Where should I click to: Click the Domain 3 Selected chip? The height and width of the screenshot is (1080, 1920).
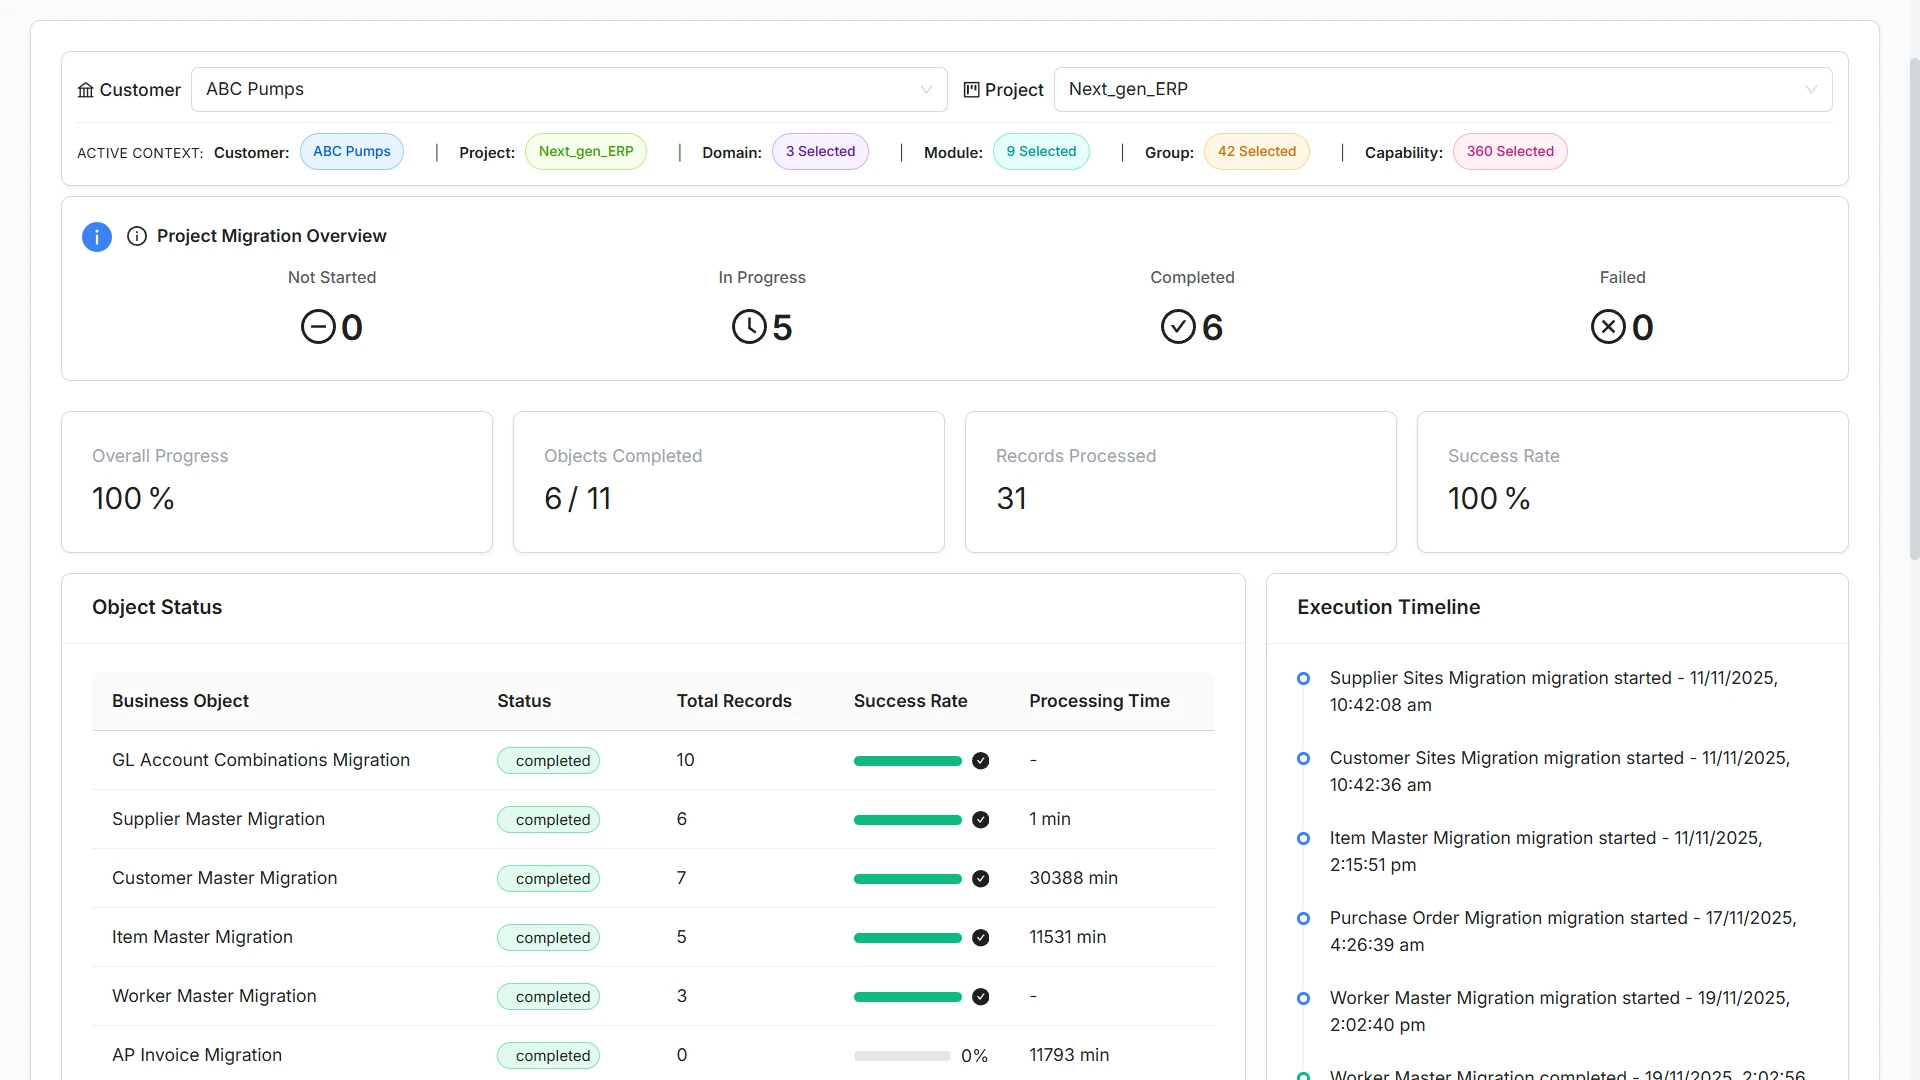click(820, 152)
